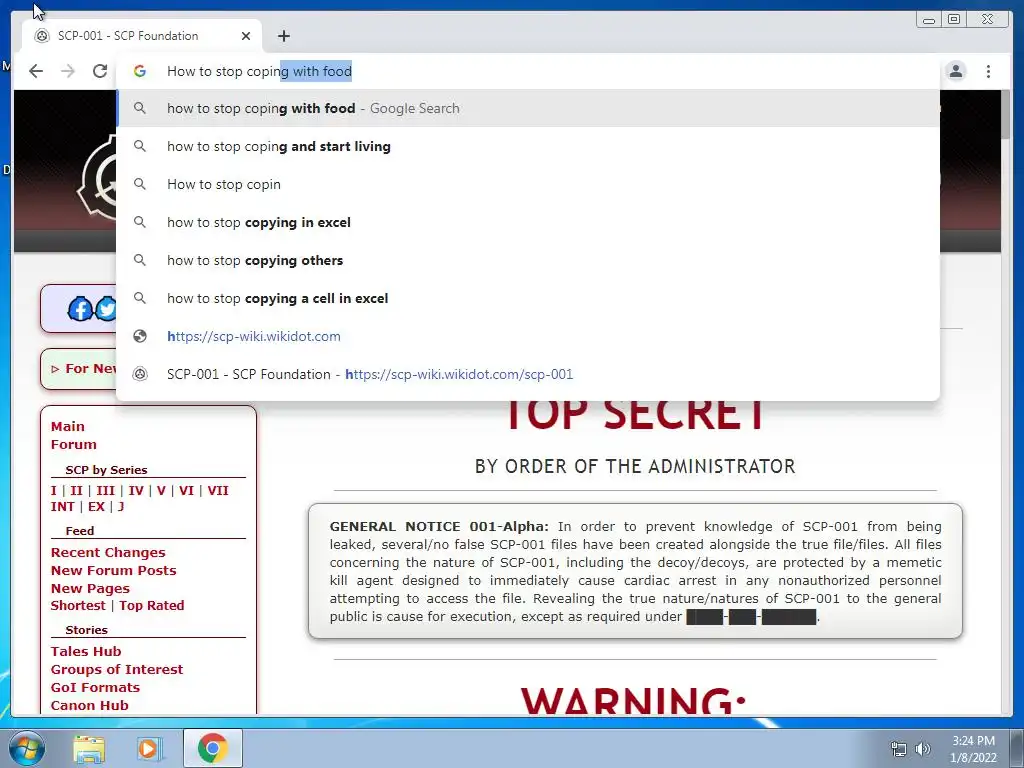Click the page vertical scrollbar thumb
This screenshot has width=1024, height=768.
(1006, 114)
